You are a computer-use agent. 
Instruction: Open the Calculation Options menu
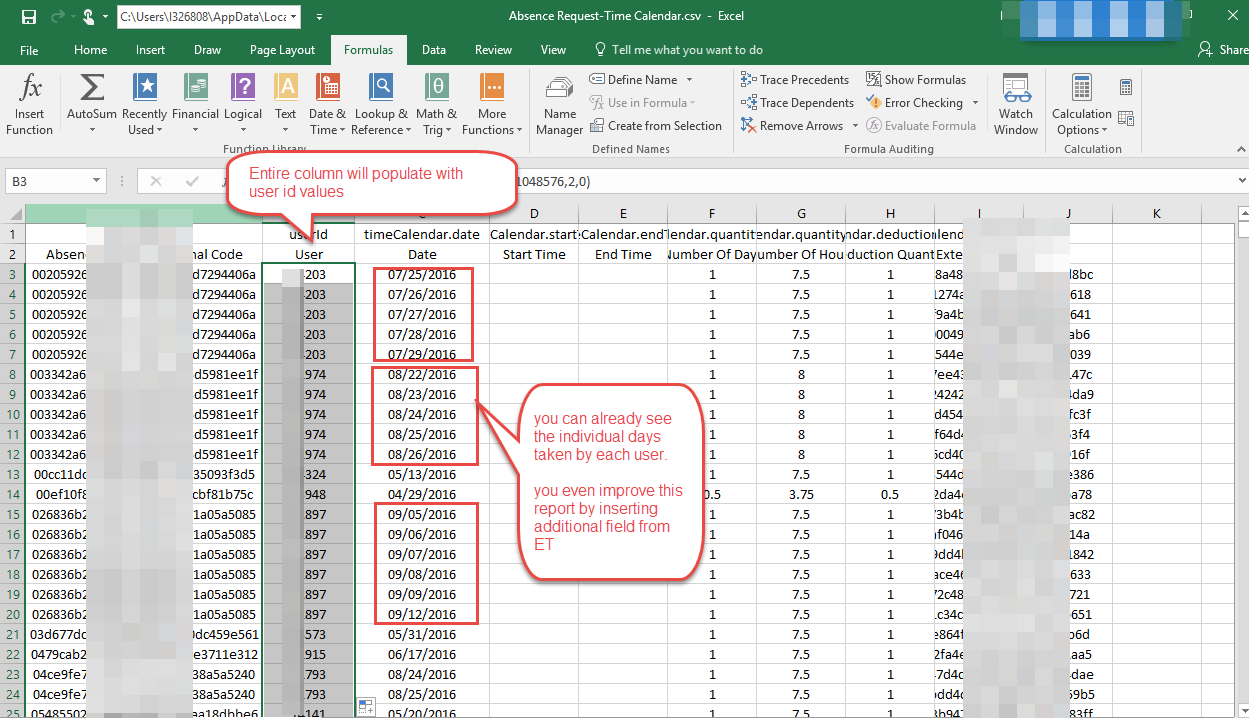(x=1082, y=105)
